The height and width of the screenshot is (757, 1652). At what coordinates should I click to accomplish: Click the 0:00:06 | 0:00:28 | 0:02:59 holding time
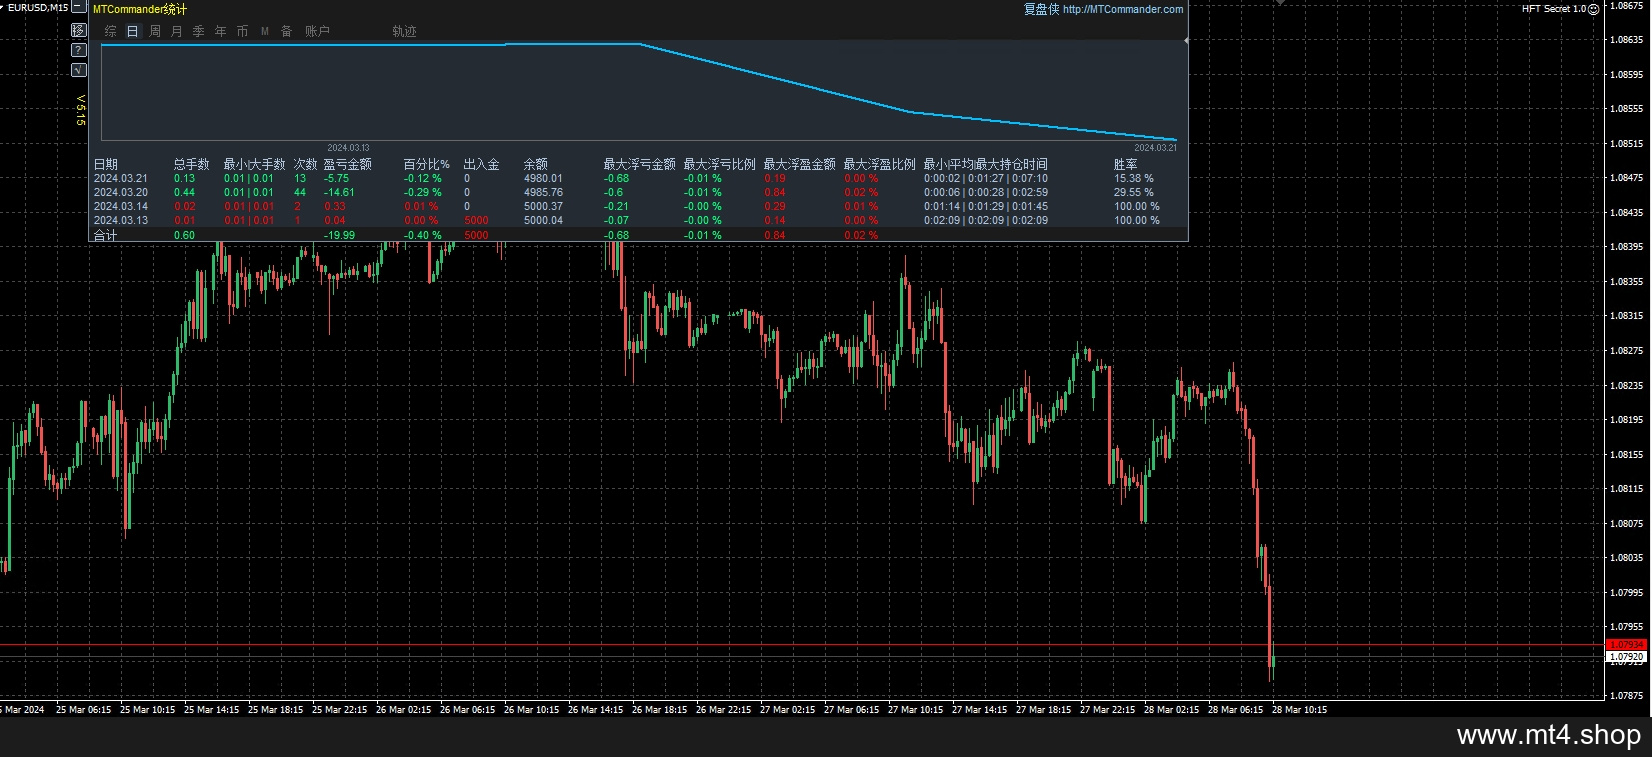pyautogui.click(x=986, y=192)
